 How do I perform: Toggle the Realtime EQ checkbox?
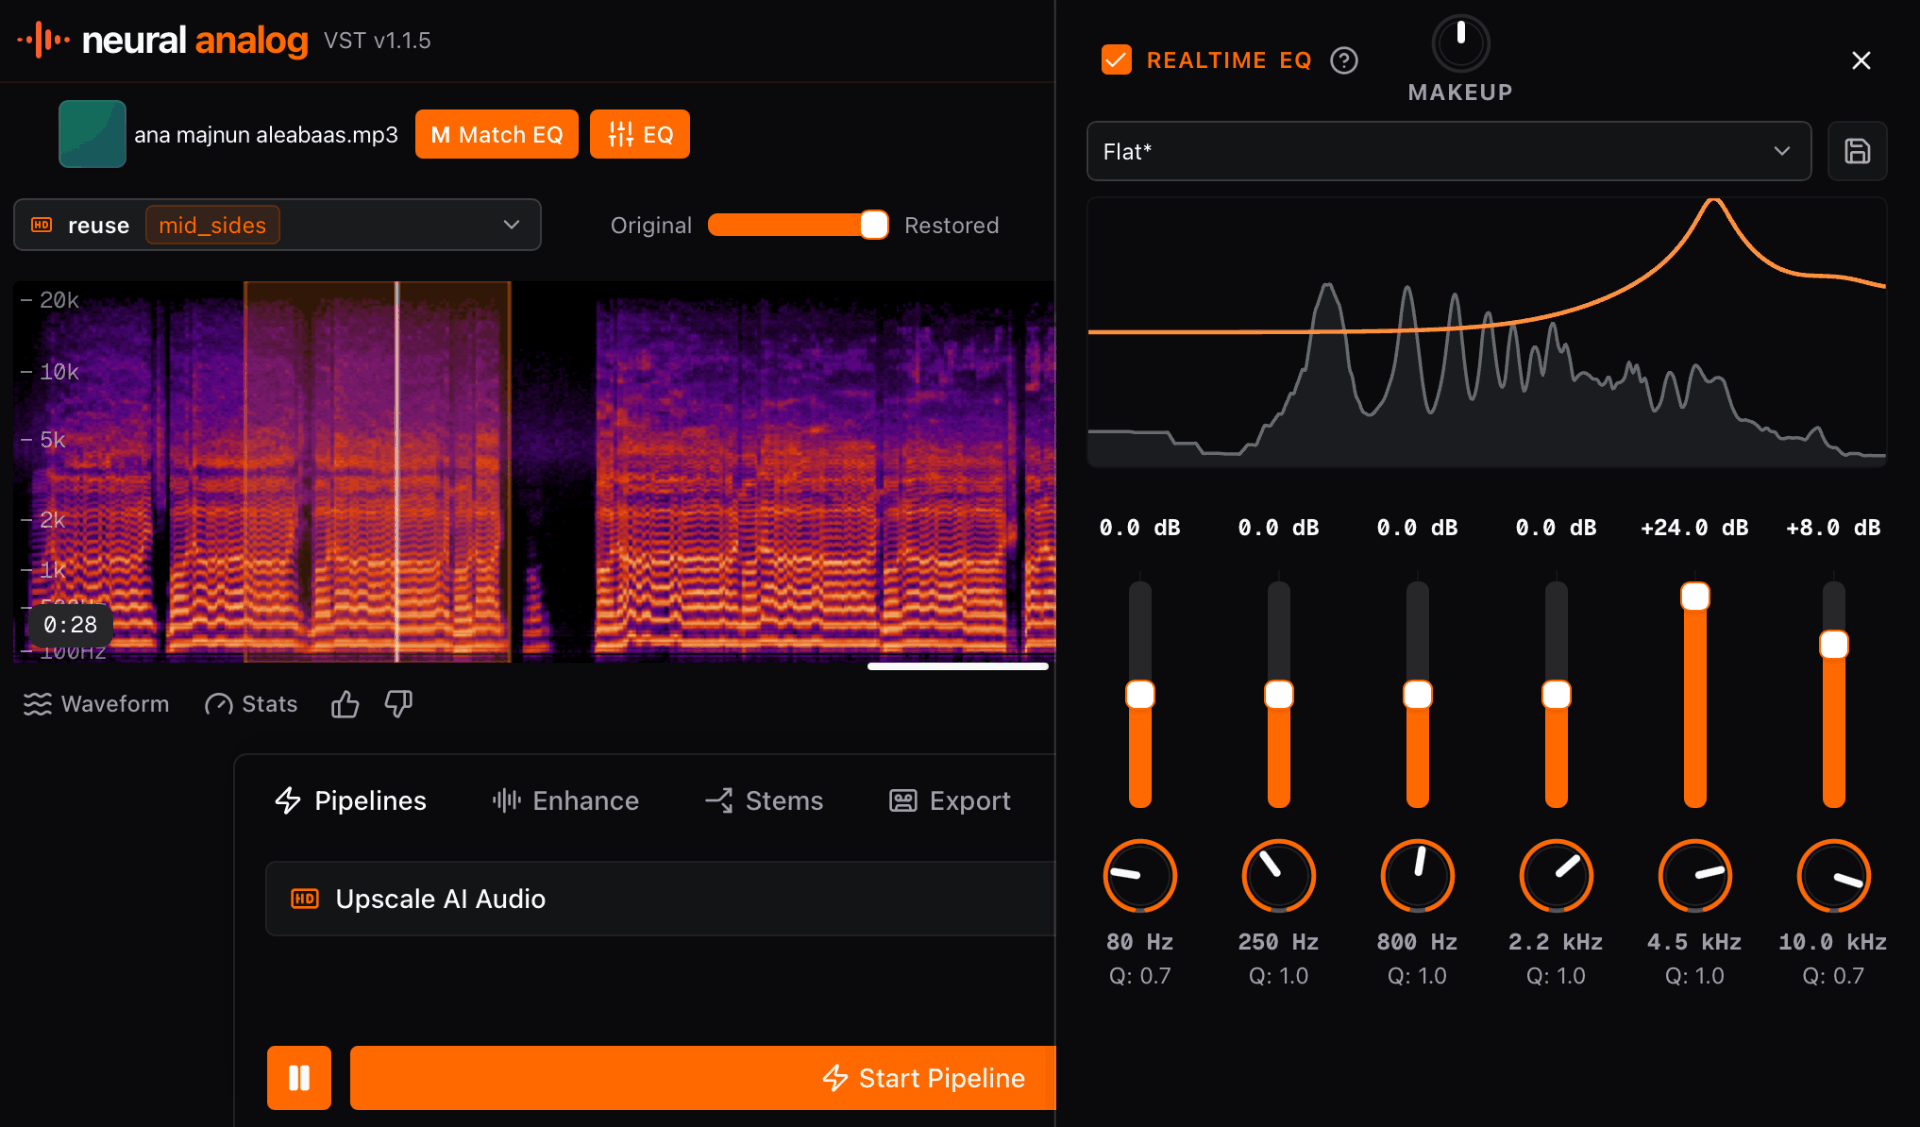point(1116,60)
